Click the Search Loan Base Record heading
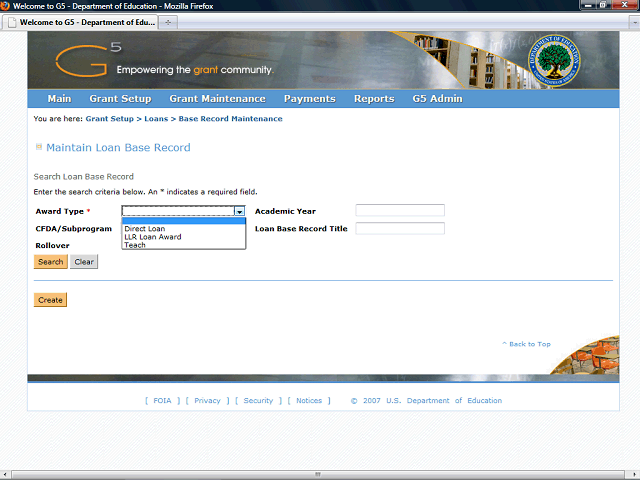Screen dimensions: 640x480 click(x=84, y=177)
